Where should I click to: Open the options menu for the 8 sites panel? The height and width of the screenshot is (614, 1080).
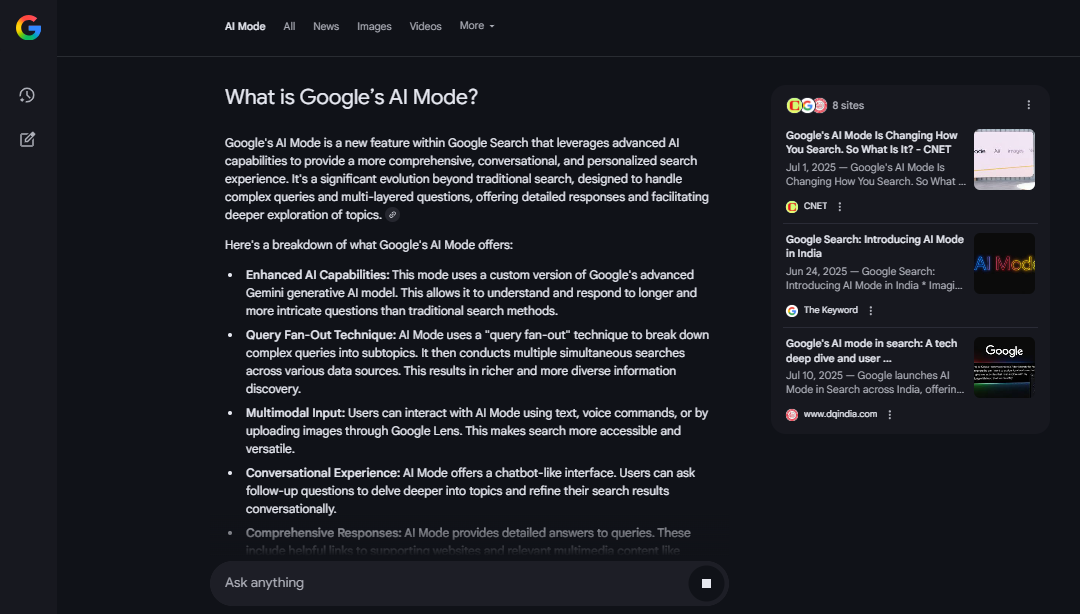click(1028, 105)
